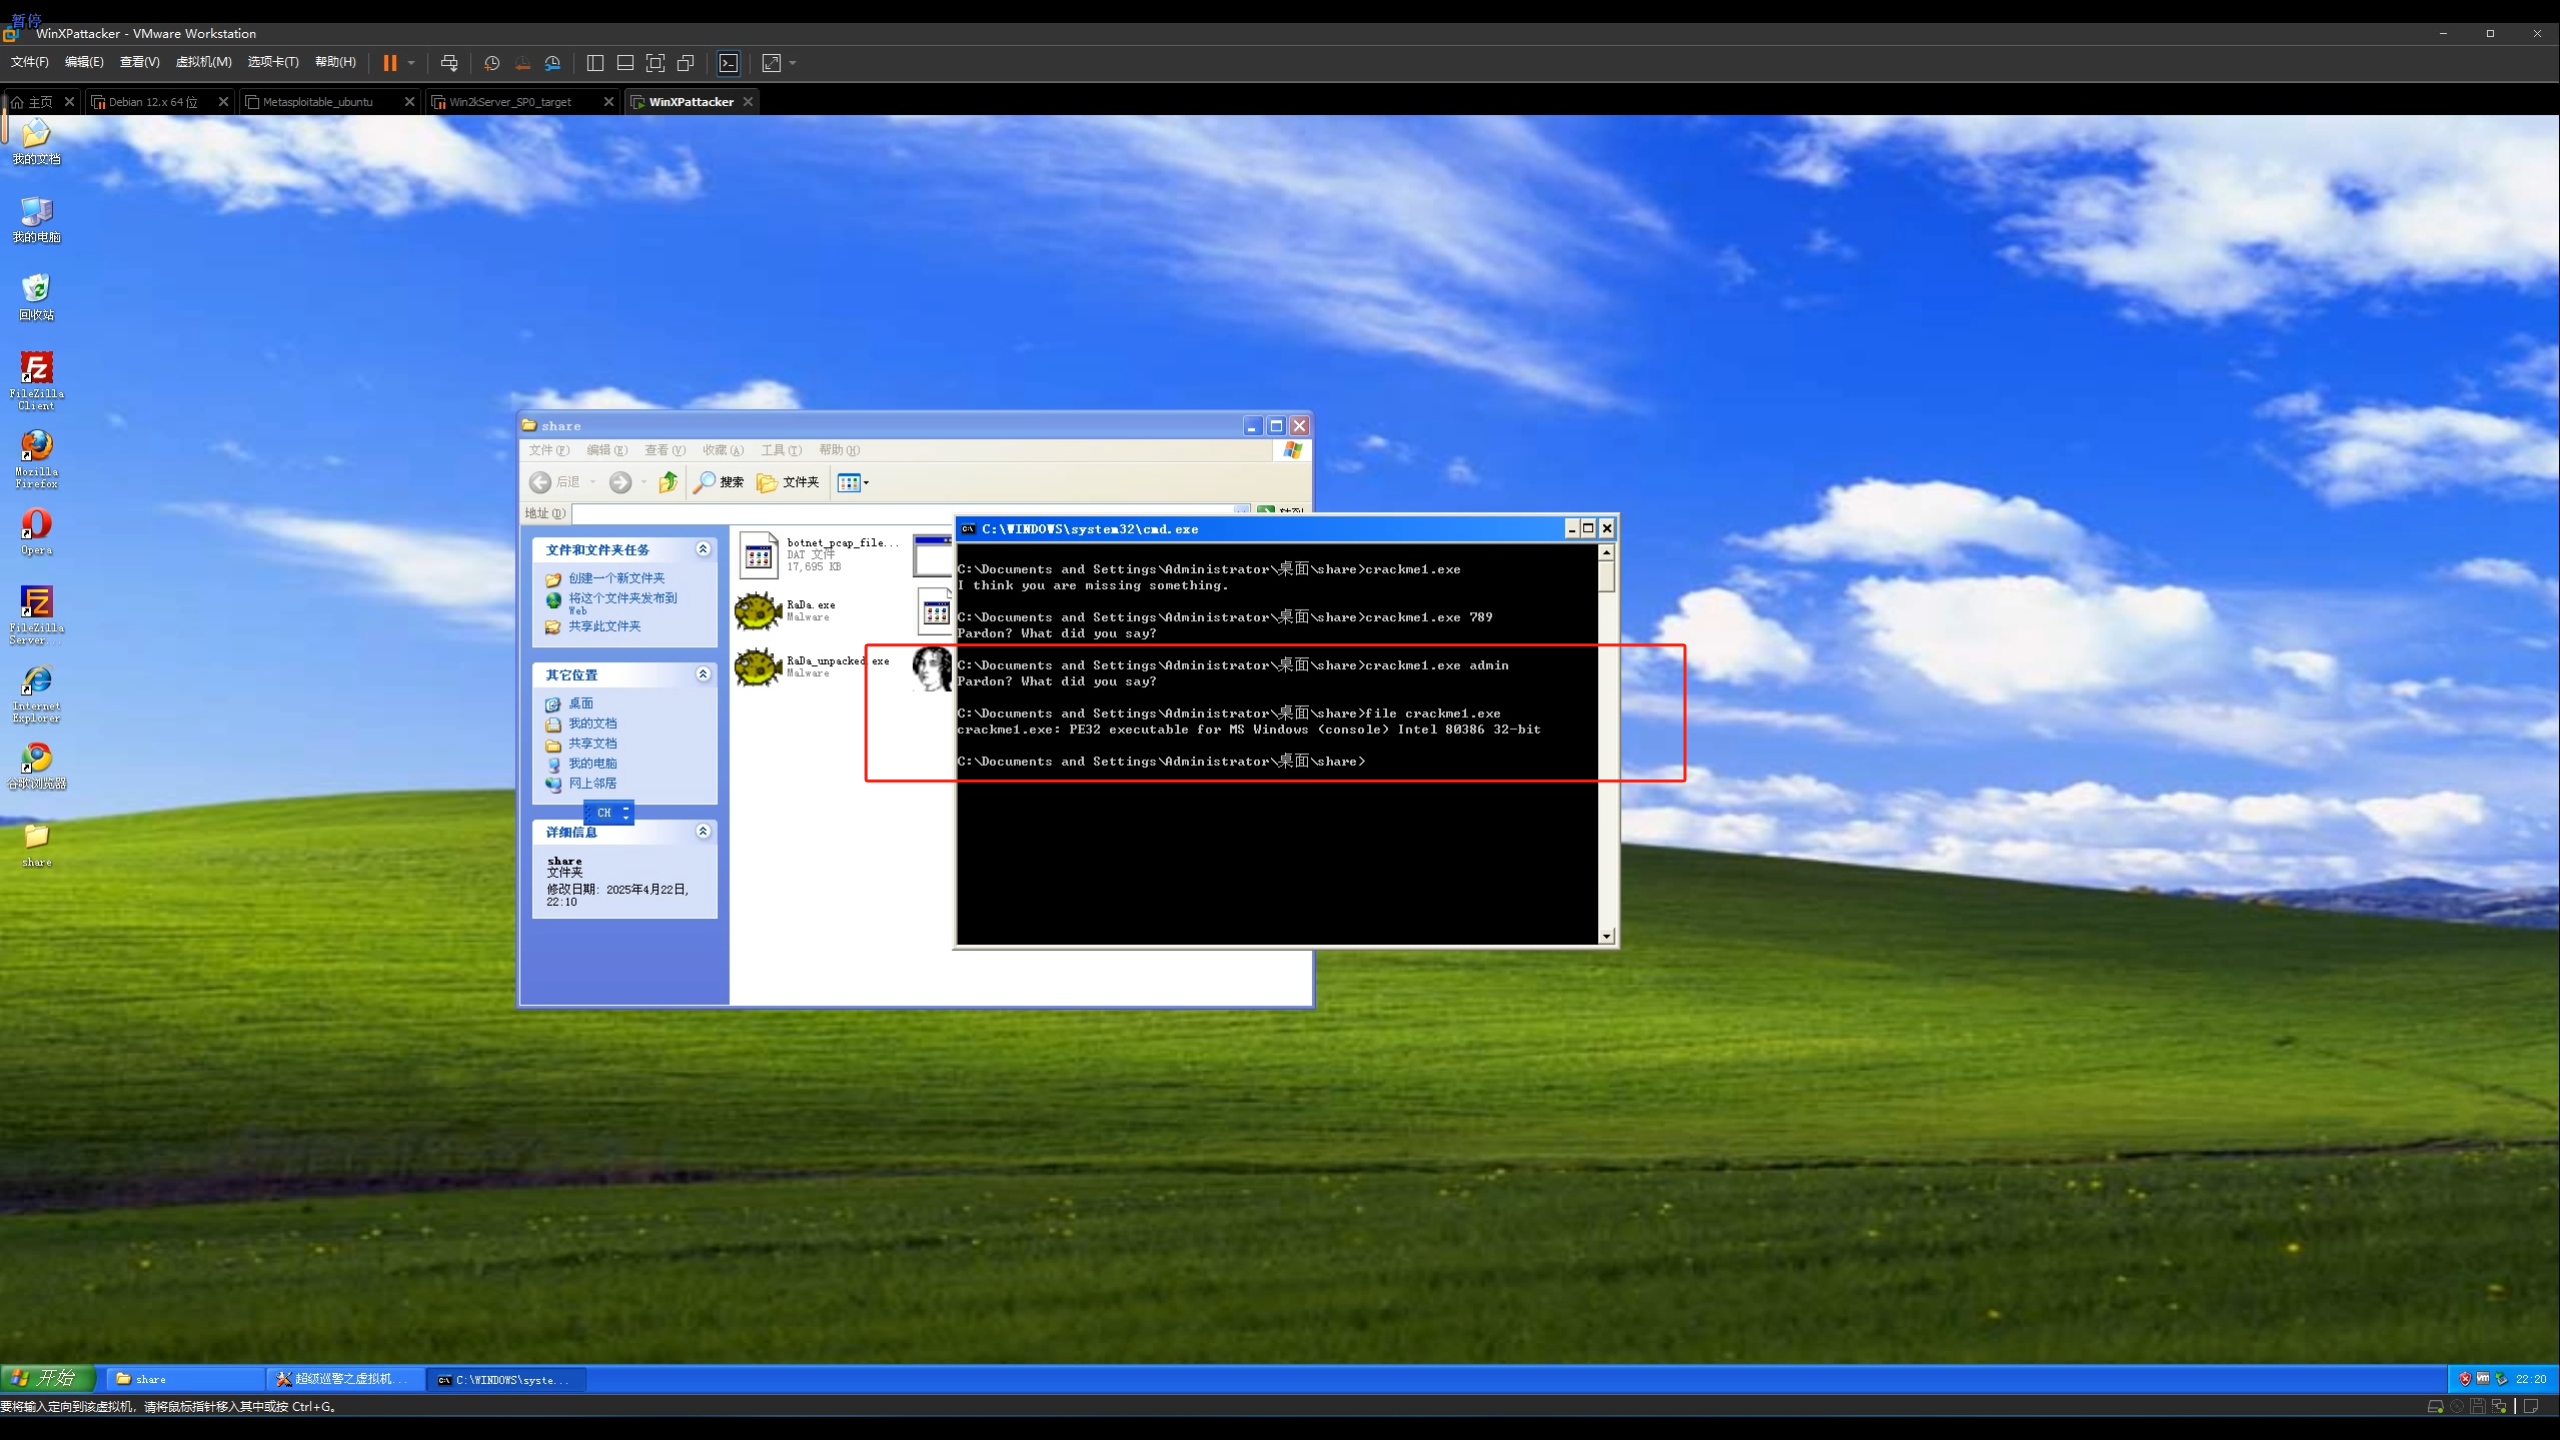Toggle Folders pane button in share window
Screen dimensions: 2560x1440
click(x=788, y=483)
